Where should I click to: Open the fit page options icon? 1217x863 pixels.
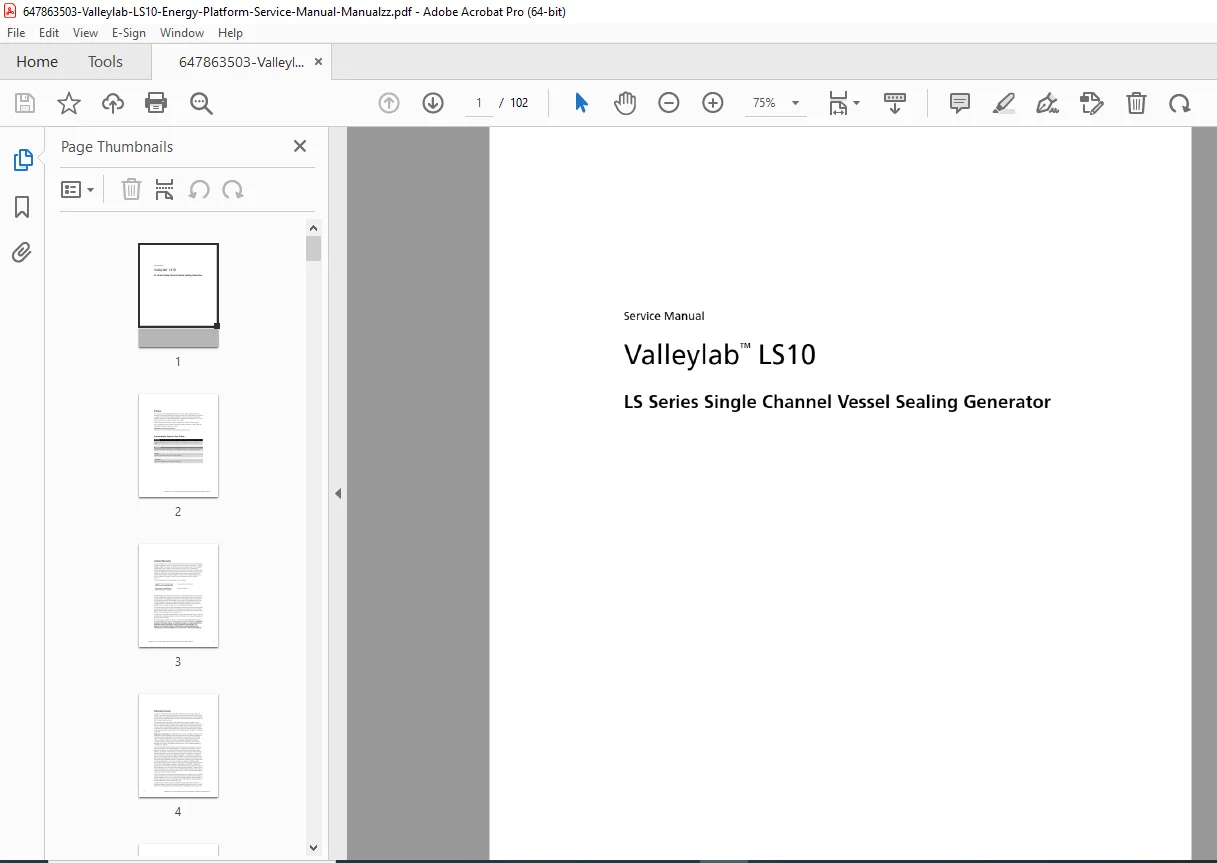pos(838,103)
